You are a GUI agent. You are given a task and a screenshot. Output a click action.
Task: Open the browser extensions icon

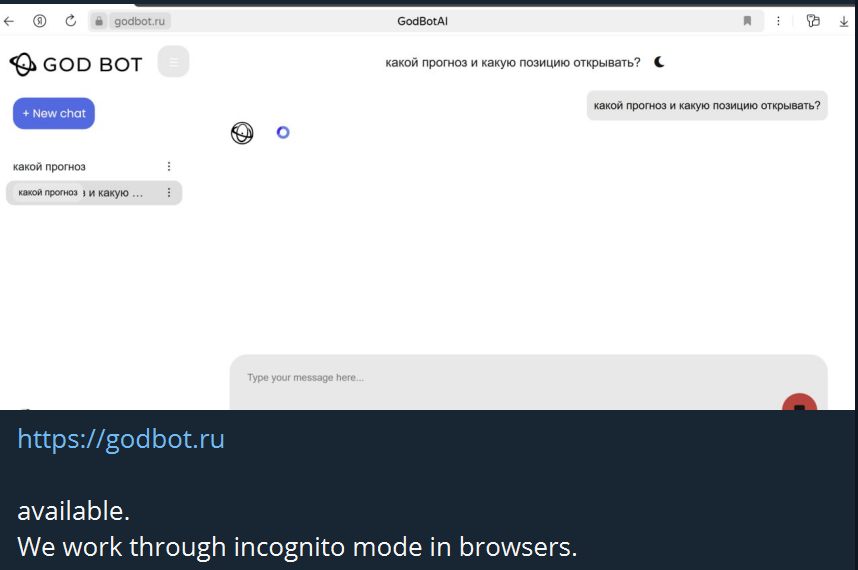[x=813, y=21]
